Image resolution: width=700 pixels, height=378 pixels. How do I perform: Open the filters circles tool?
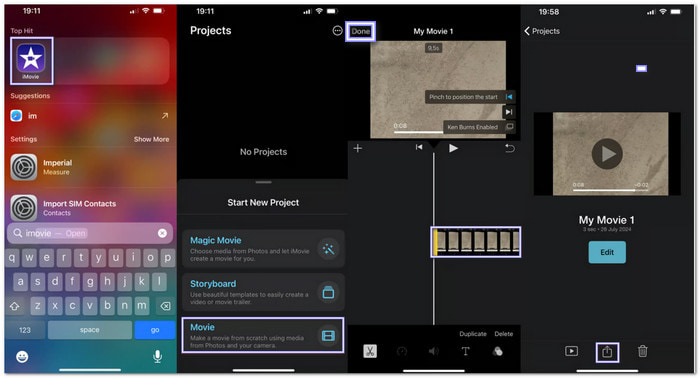[497, 352]
